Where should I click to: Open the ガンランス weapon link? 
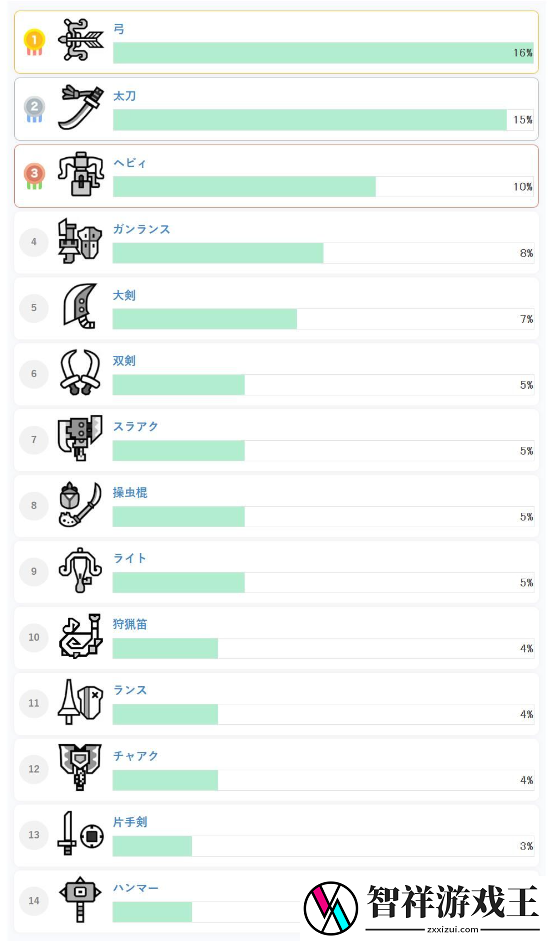point(142,229)
